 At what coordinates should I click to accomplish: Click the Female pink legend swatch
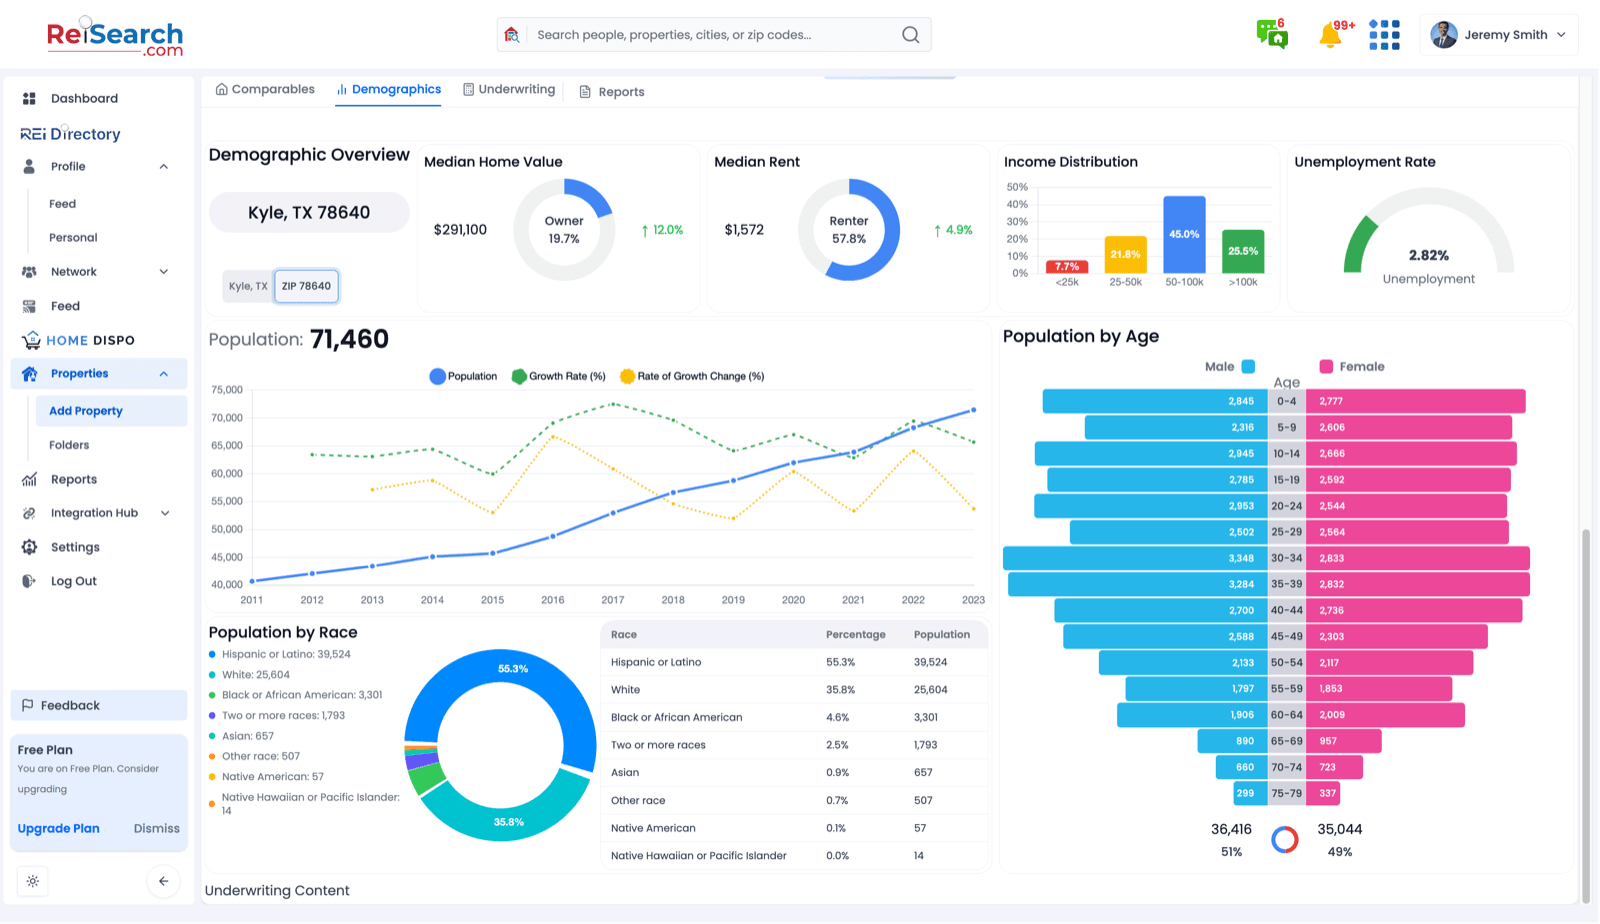pos(1326,367)
